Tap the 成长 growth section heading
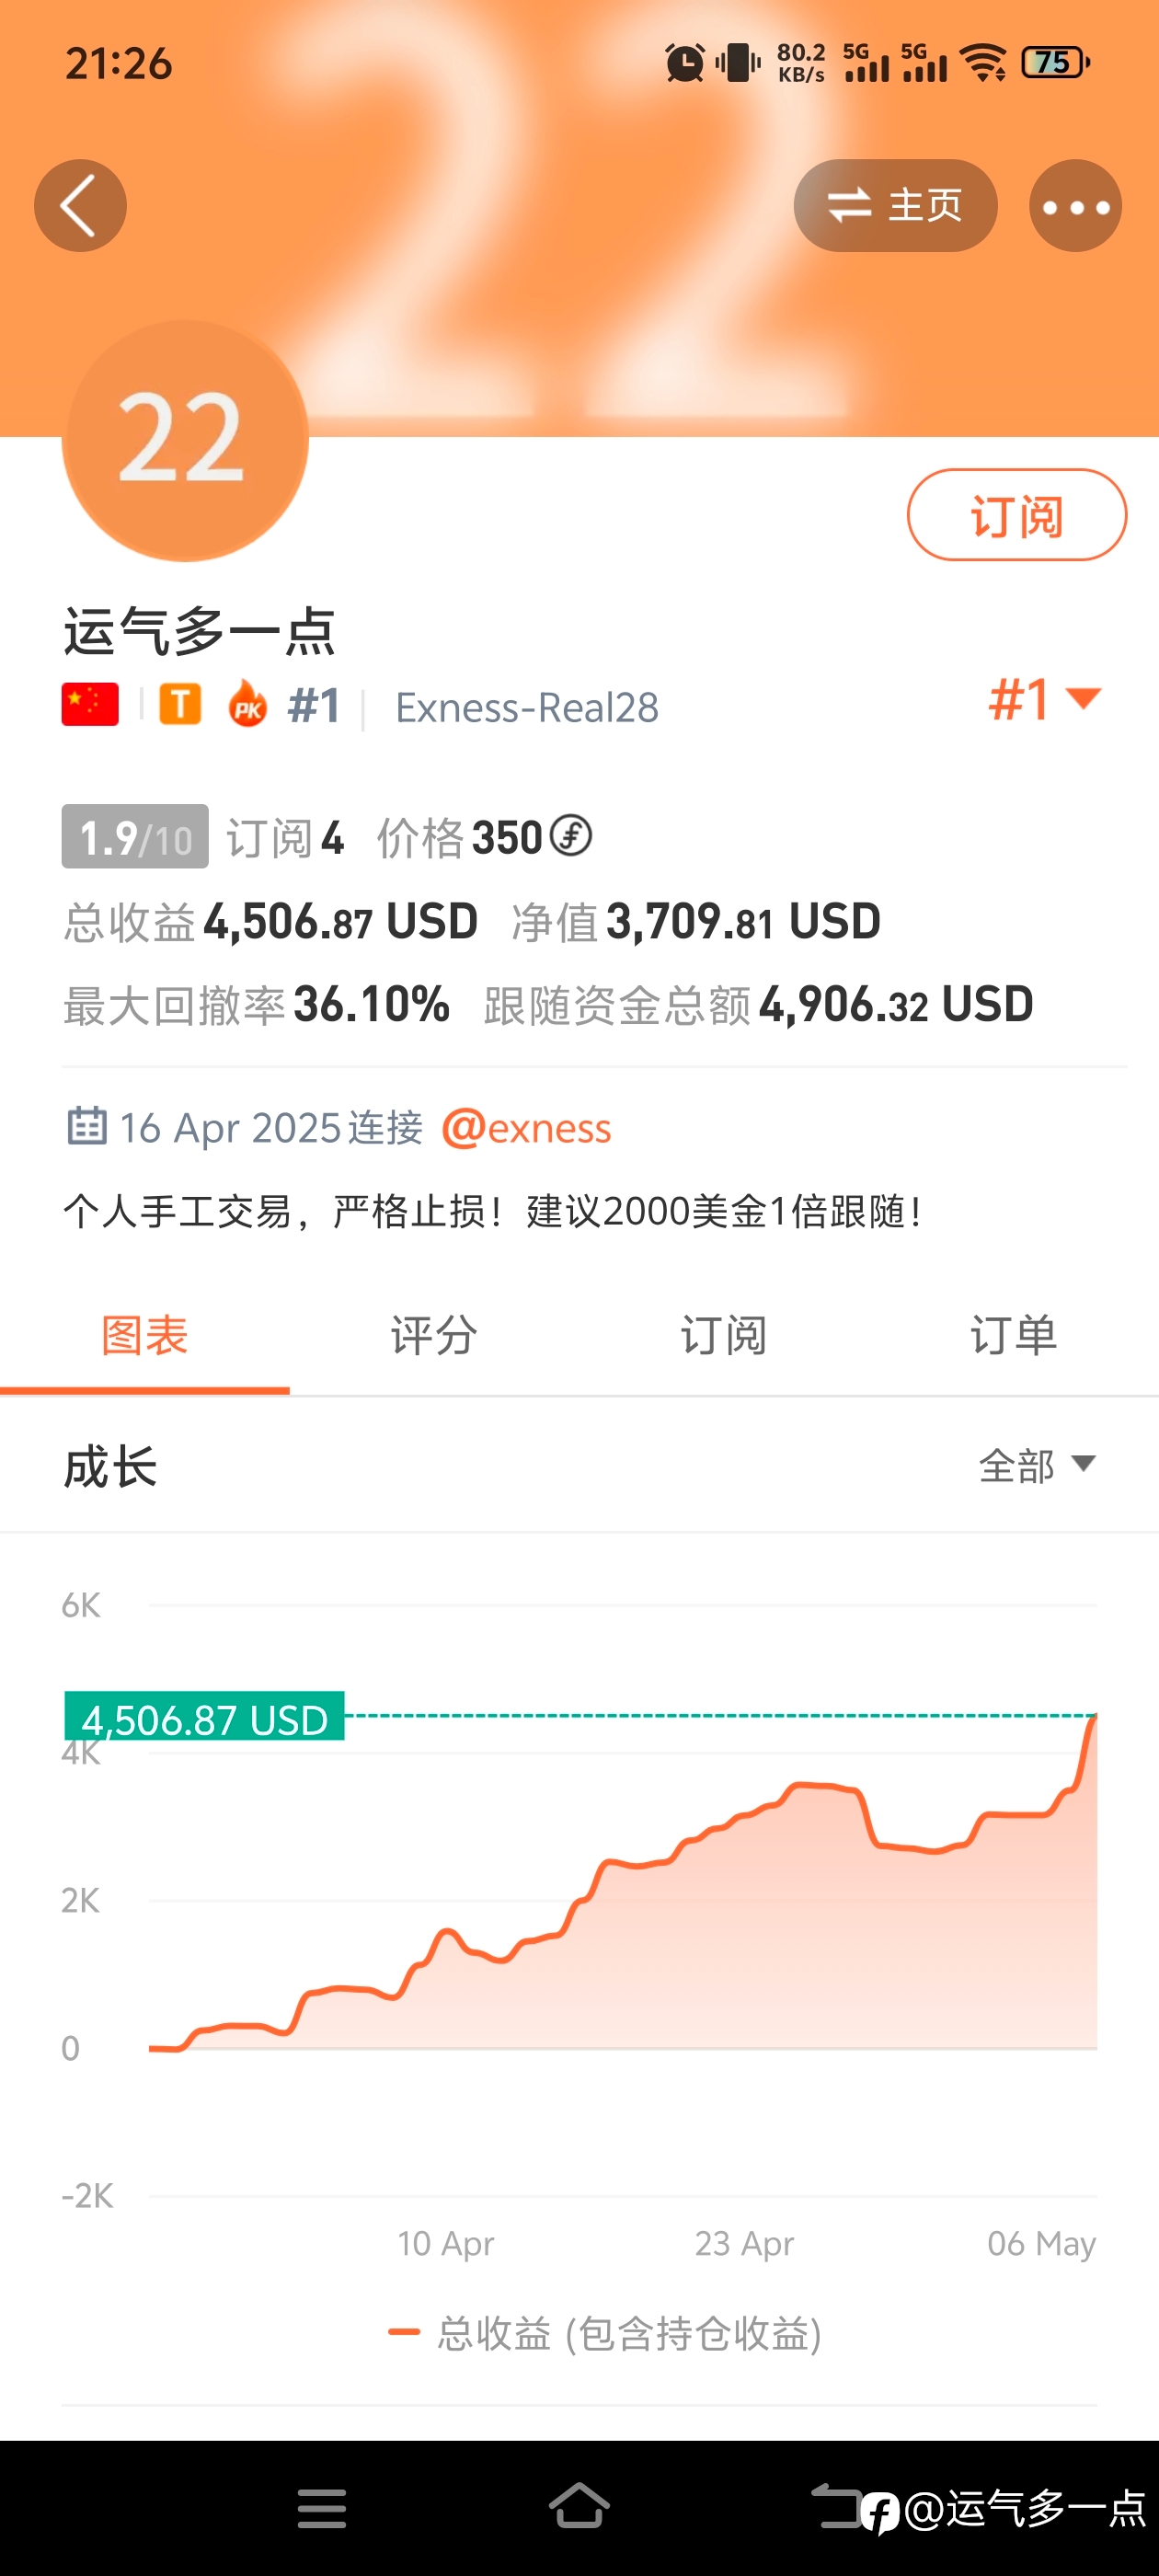This screenshot has width=1159, height=2576. point(110,1467)
